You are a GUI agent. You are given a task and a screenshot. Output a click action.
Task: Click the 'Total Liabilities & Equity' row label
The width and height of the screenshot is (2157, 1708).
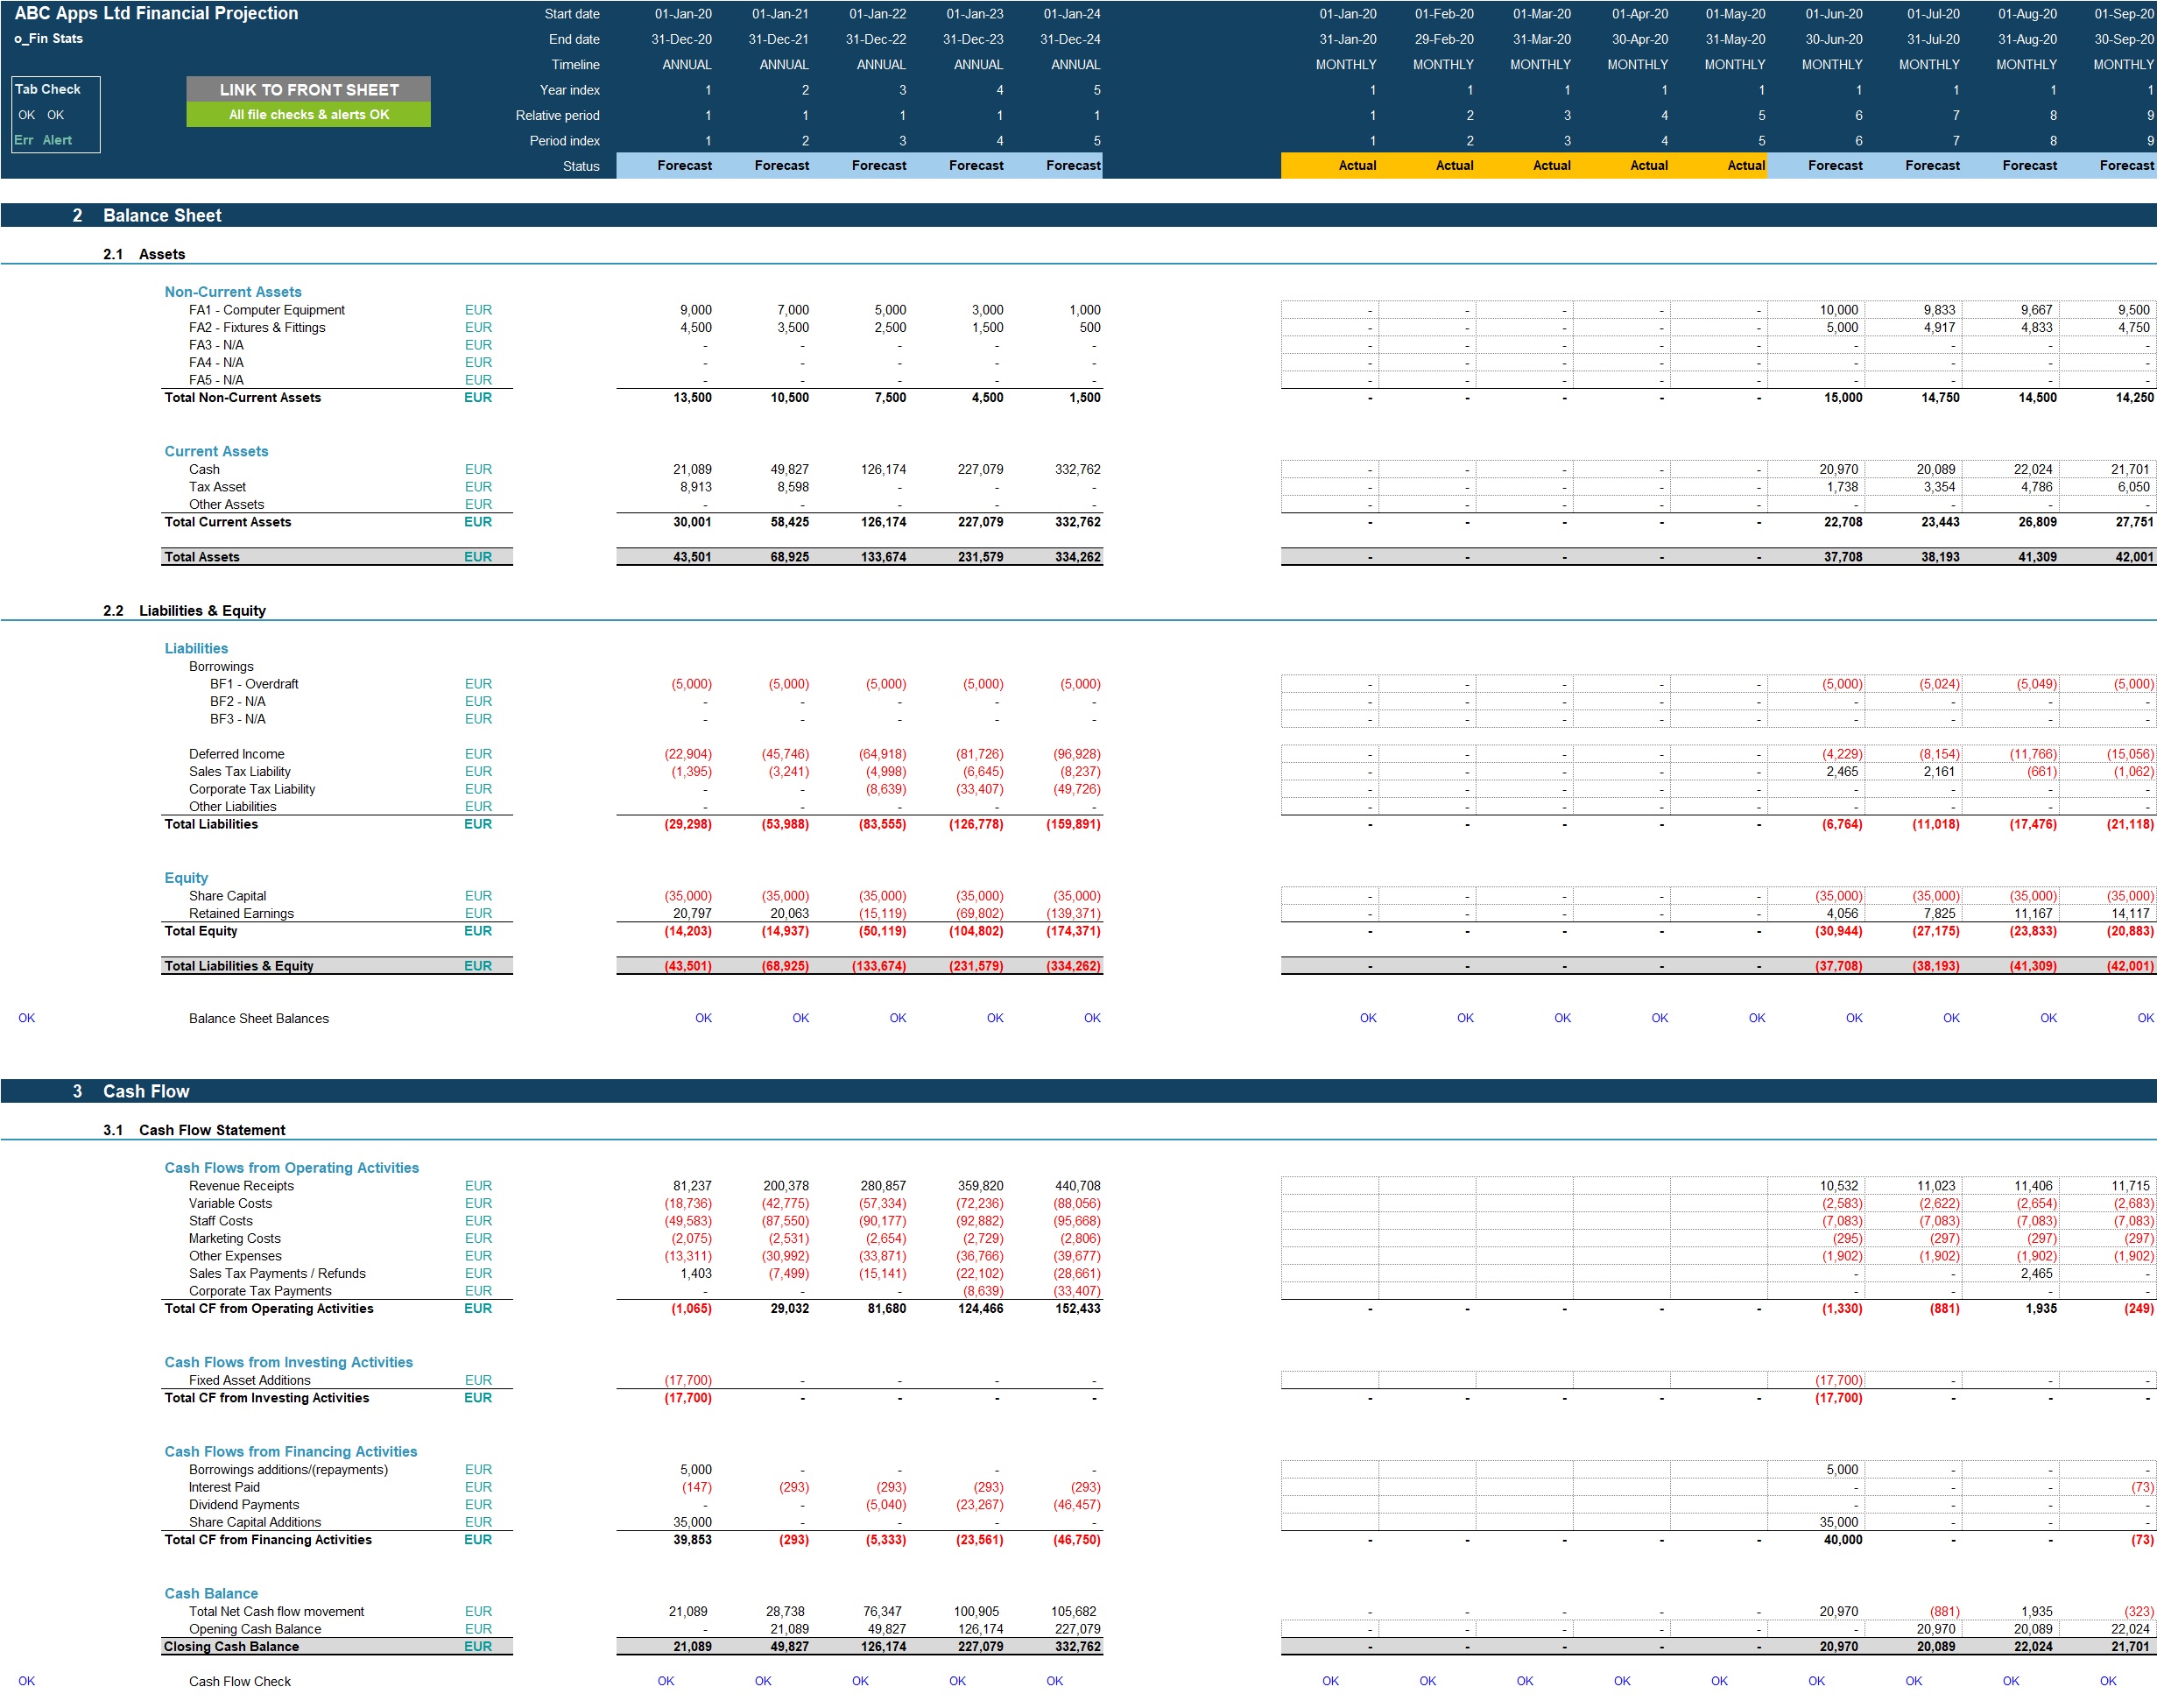coord(239,966)
